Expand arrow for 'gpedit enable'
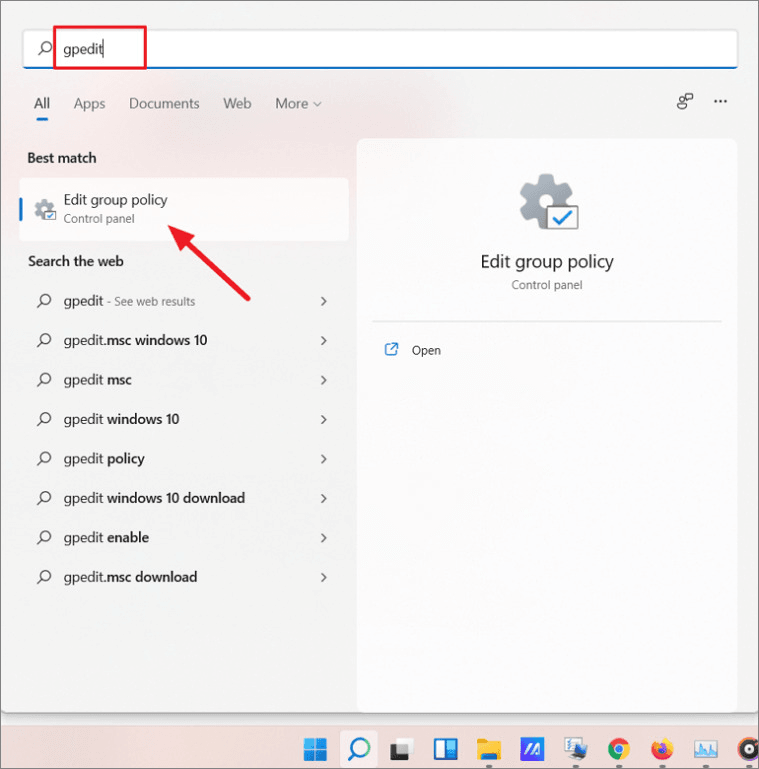The image size is (759, 769). pyautogui.click(x=324, y=538)
